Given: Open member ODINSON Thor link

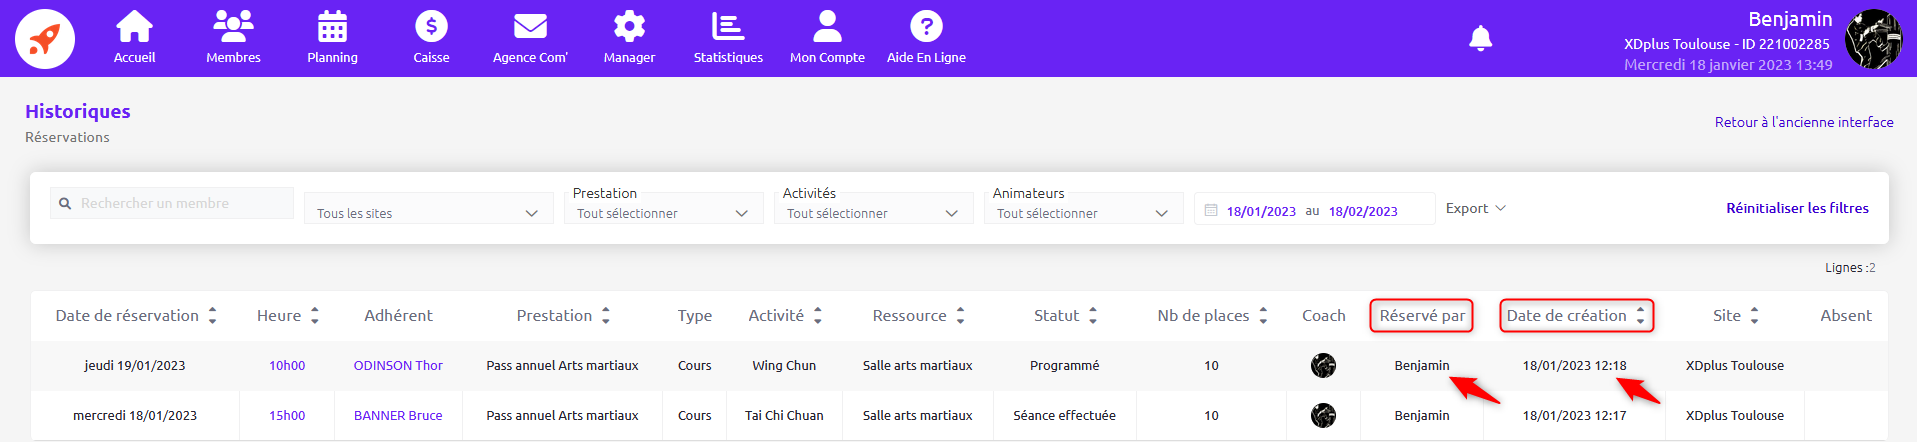Looking at the screenshot, I should (398, 365).
